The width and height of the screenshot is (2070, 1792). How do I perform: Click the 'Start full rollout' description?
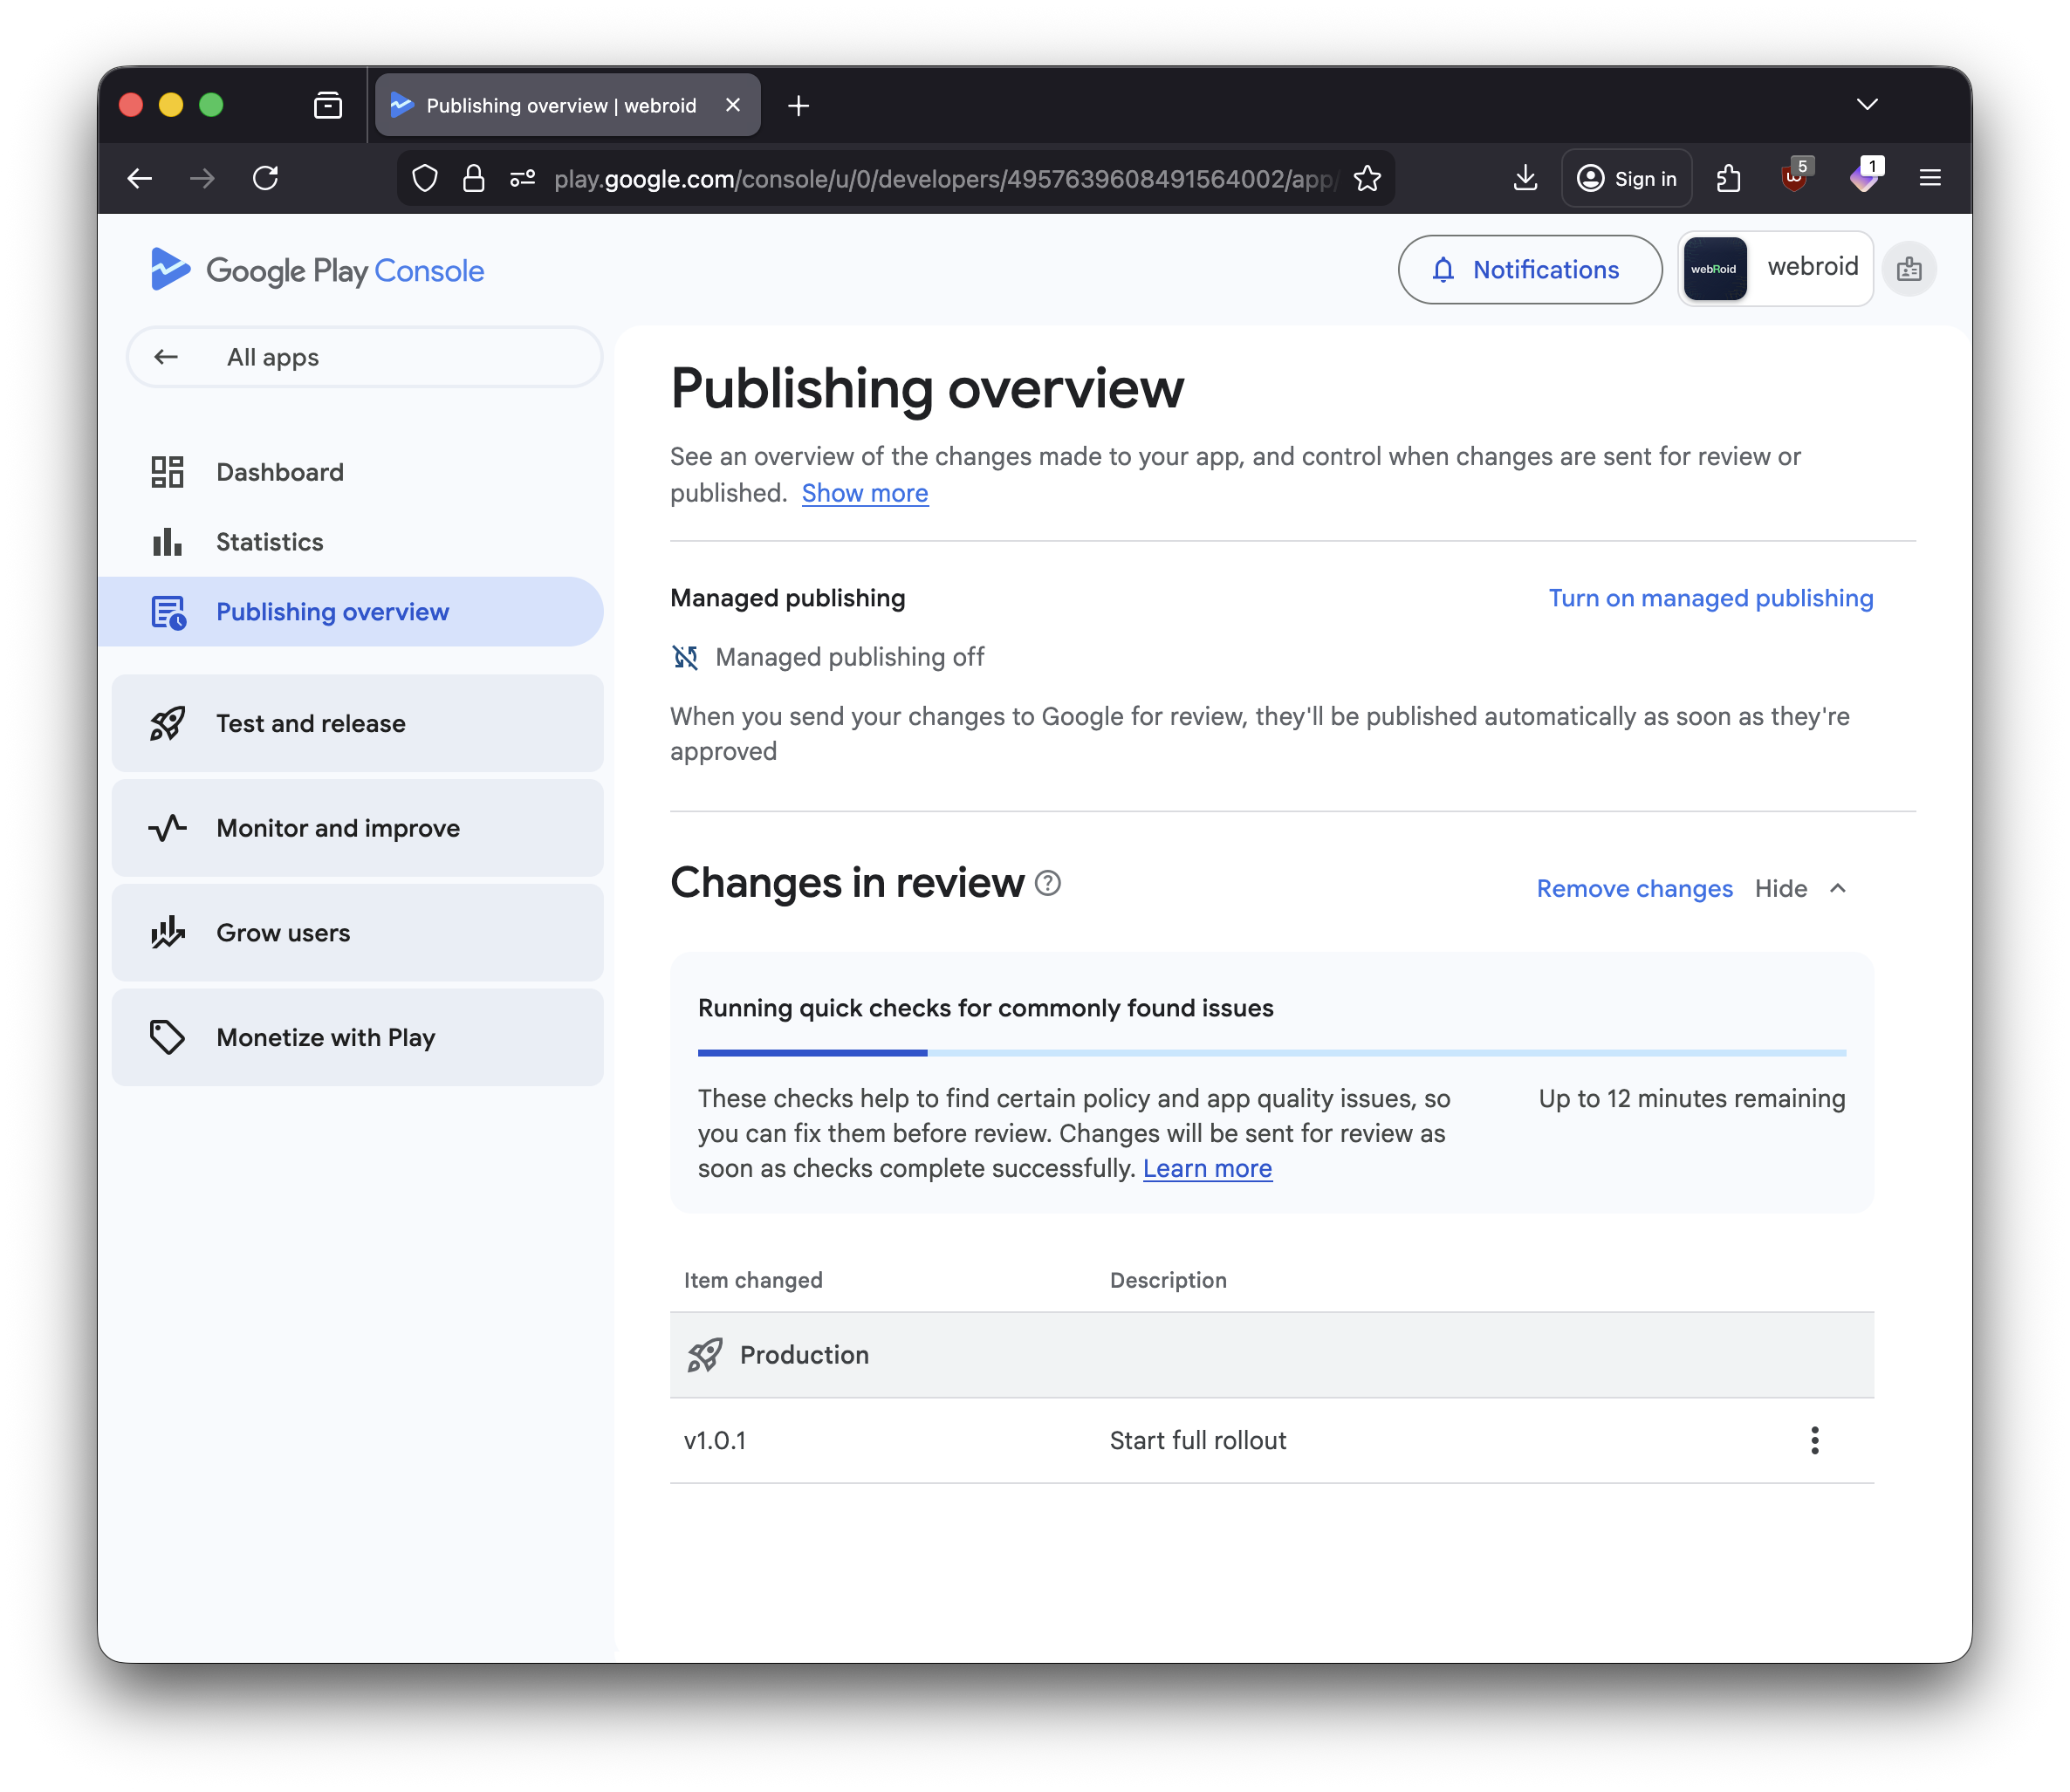(x=1197, y=1440)
